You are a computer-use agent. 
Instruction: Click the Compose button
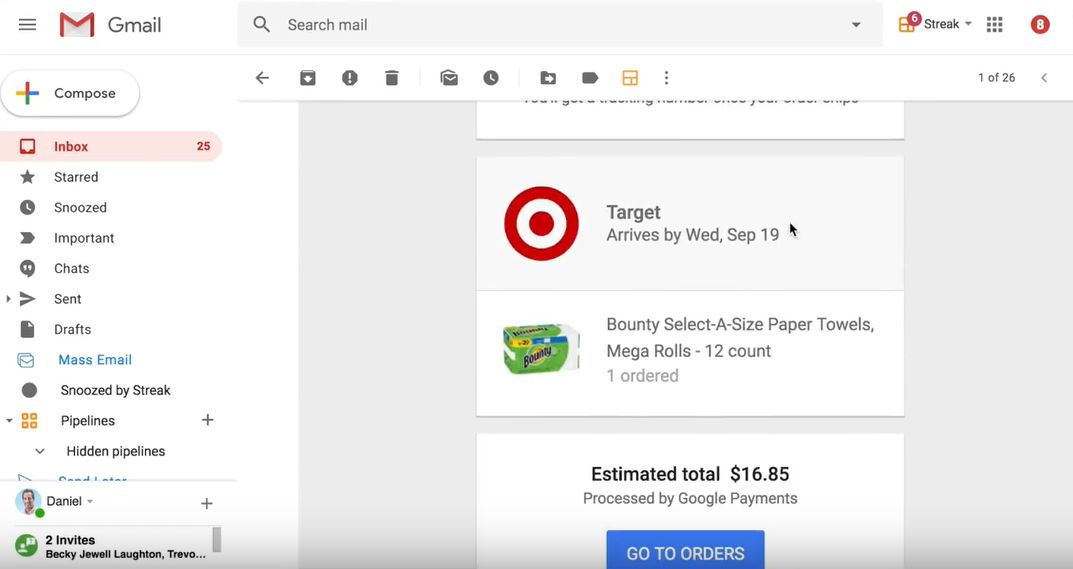click(x=70, y=93)
